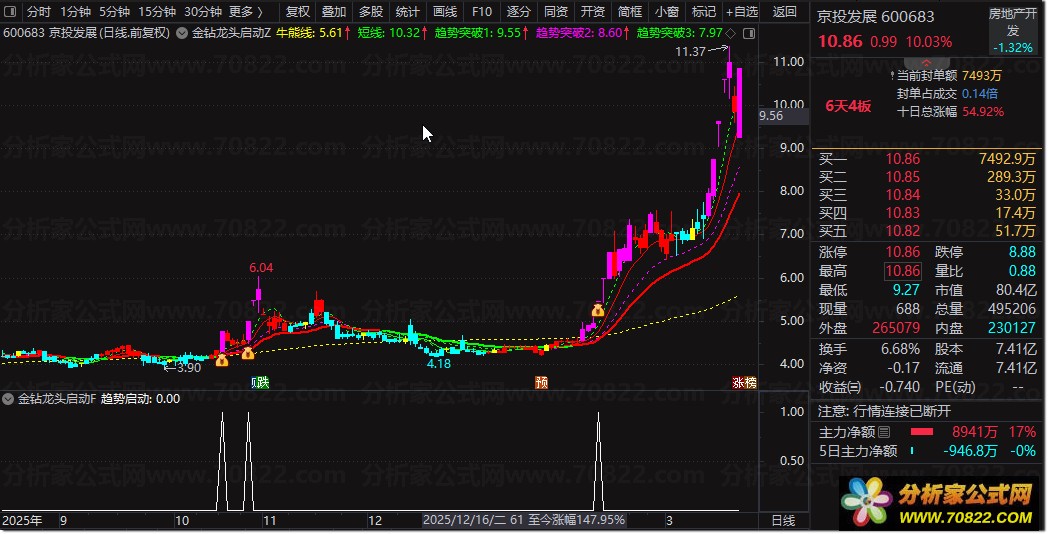Click the 买五 bid row

[927, 231]
